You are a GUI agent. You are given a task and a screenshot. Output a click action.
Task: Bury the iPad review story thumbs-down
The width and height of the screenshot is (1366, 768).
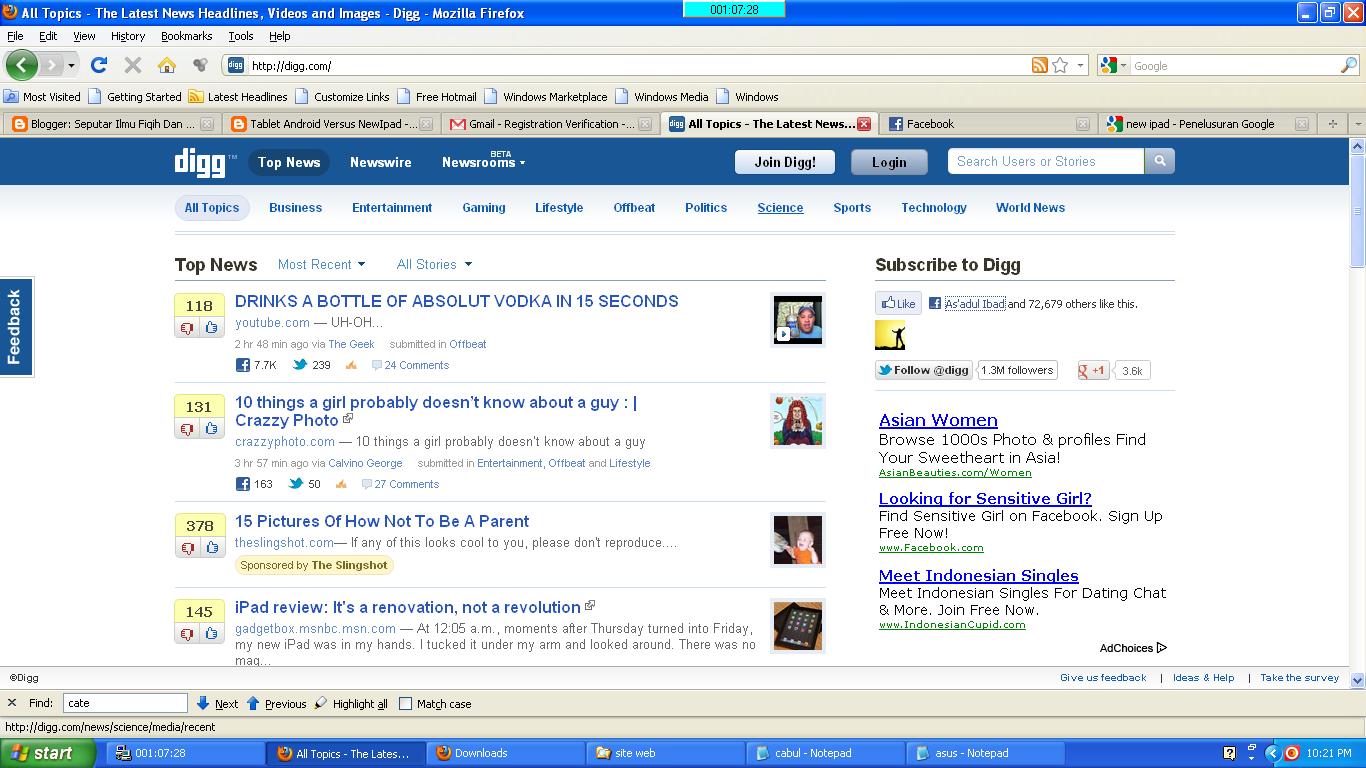pos(187,633)
